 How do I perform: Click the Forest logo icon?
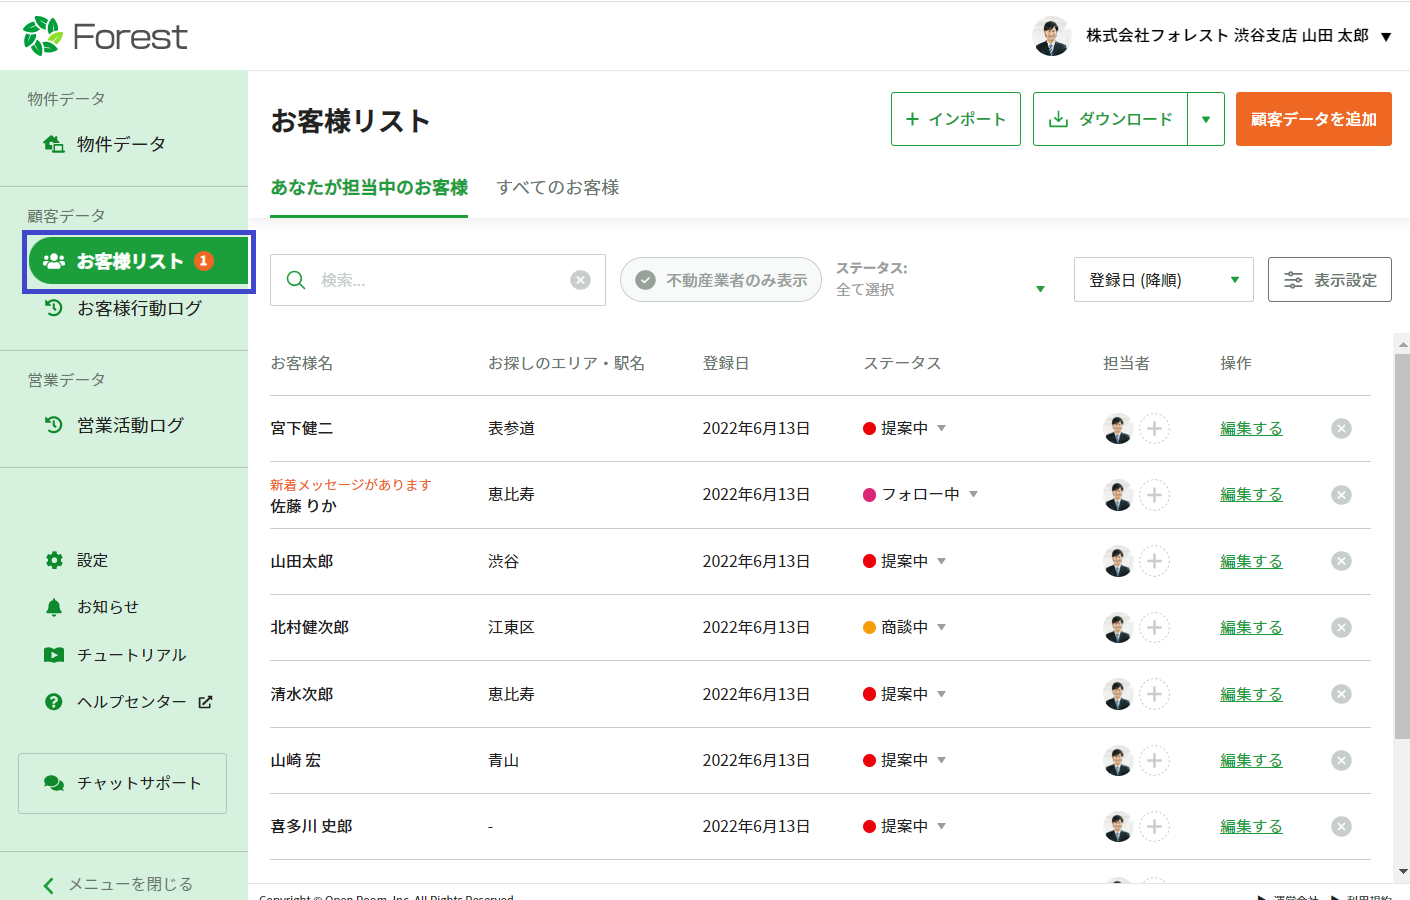[42, 36]
